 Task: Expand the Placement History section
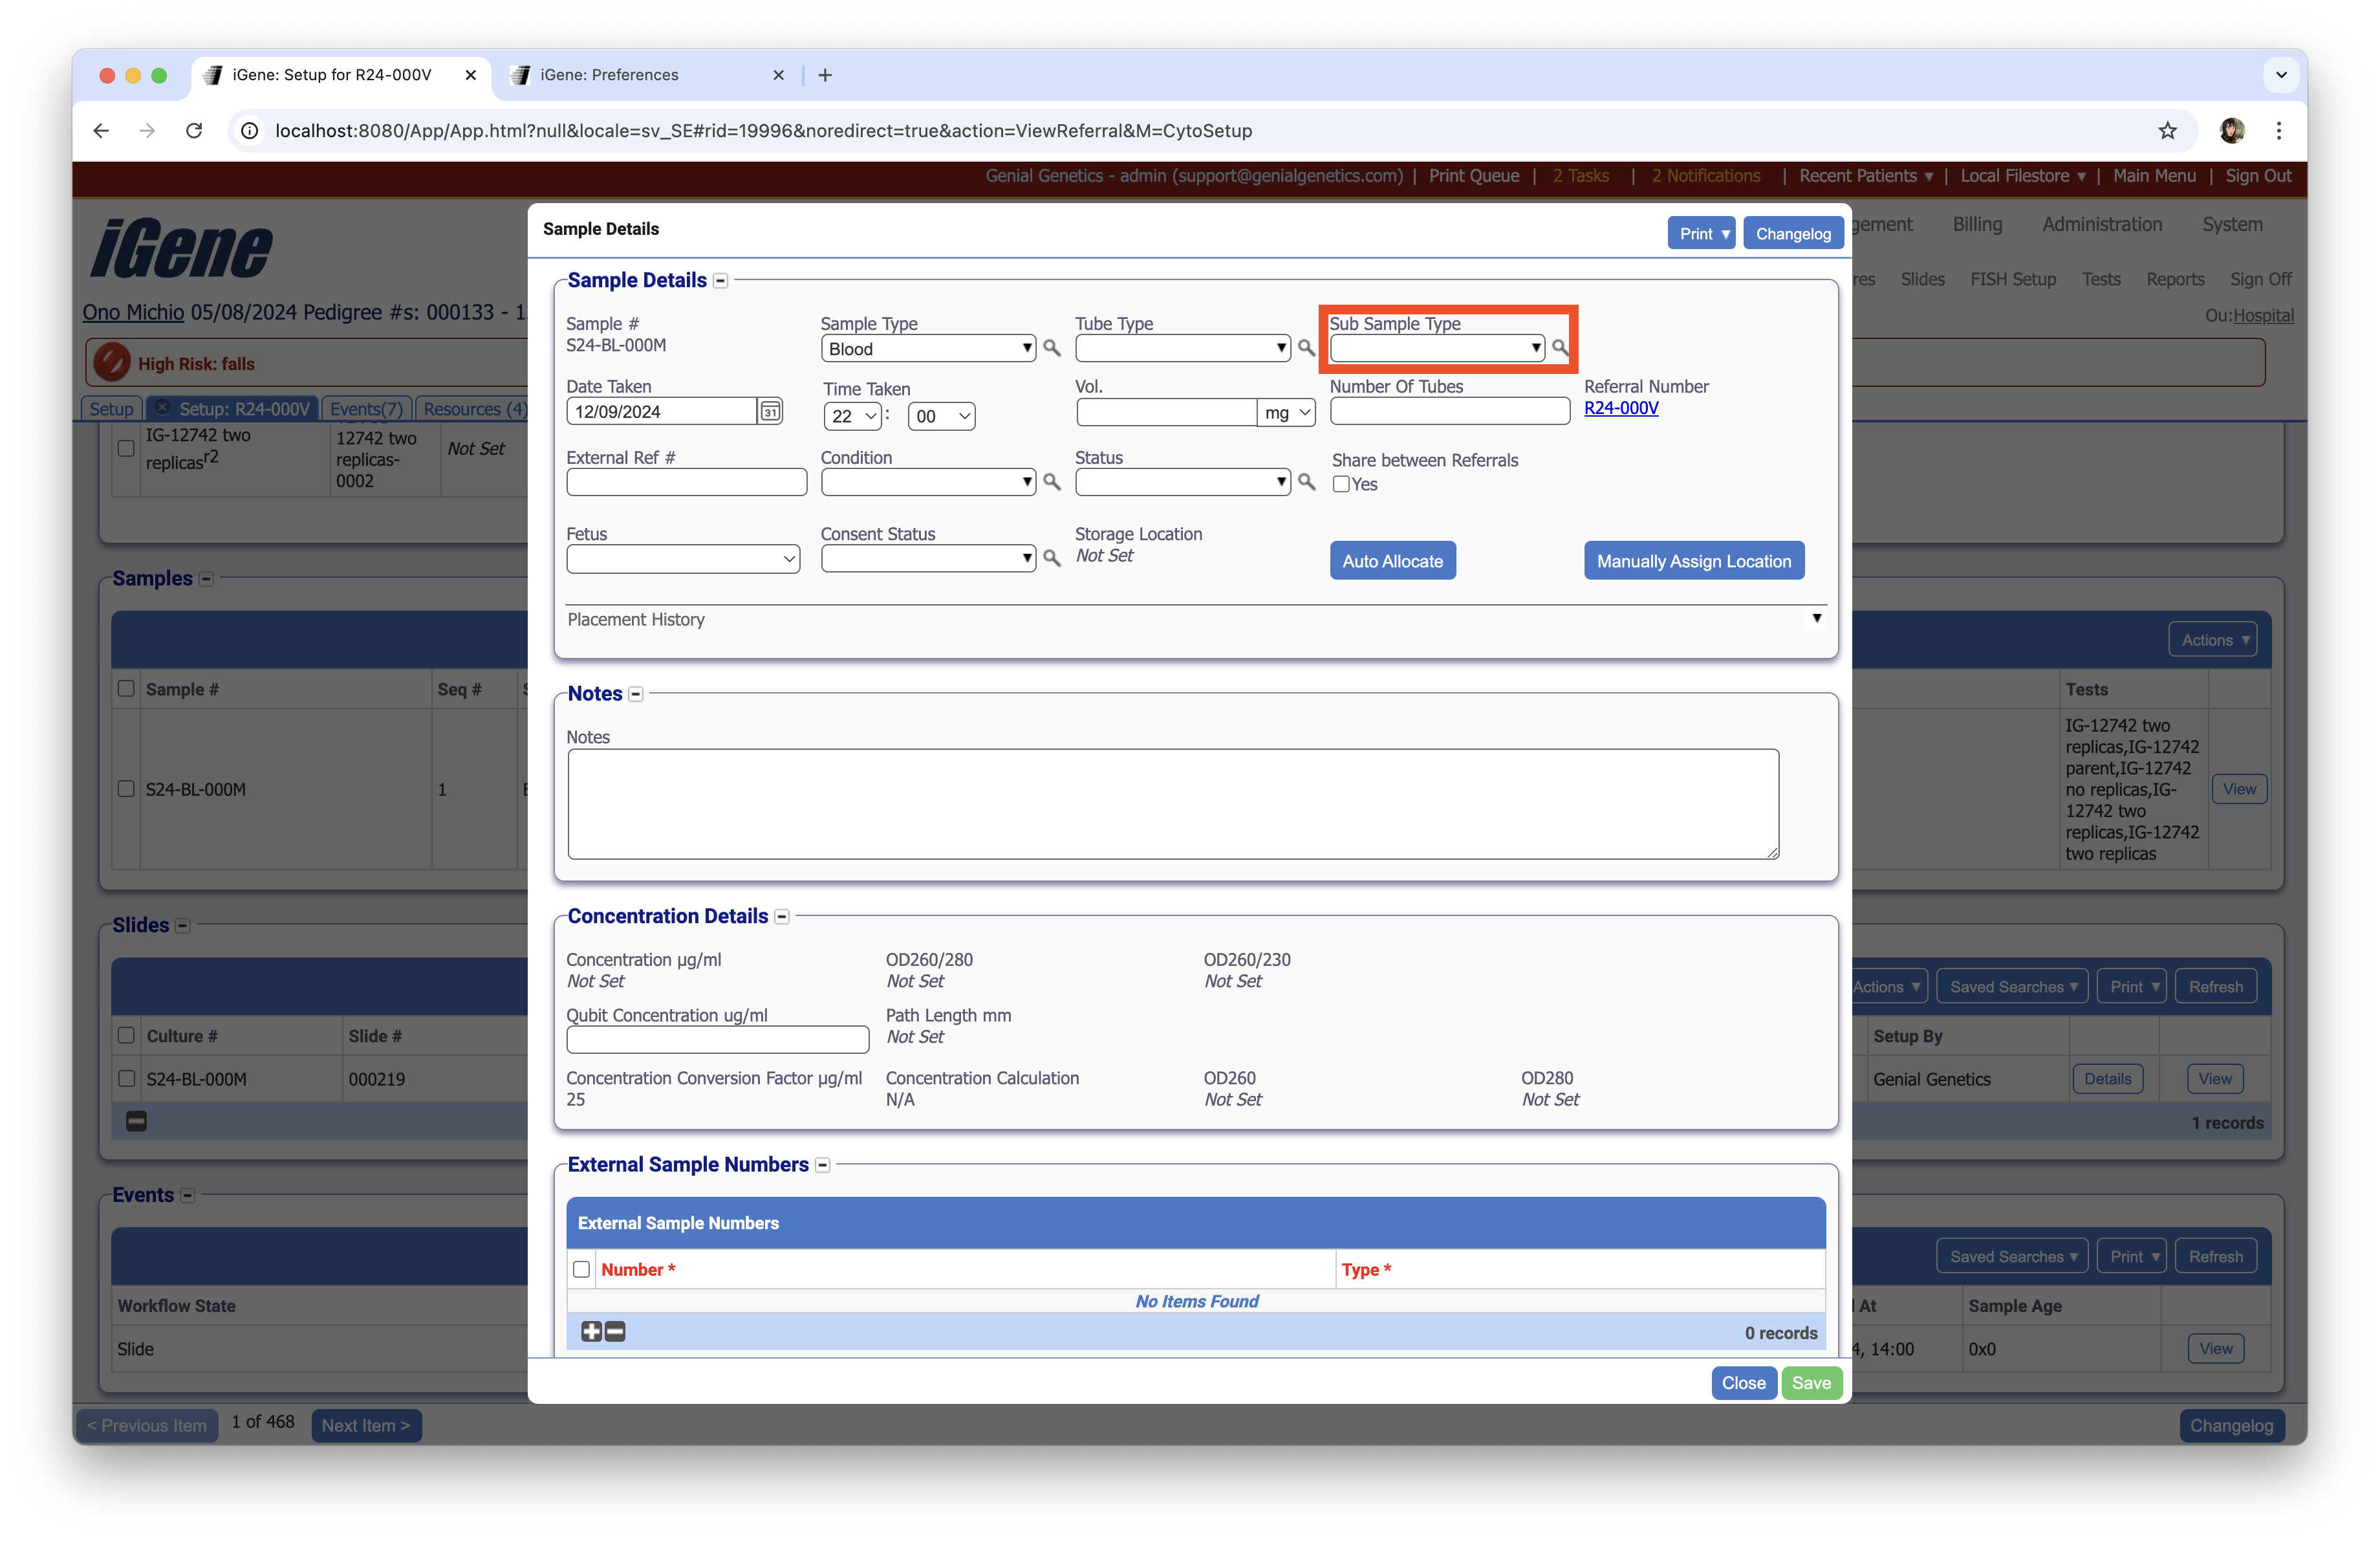point(1816,619)
